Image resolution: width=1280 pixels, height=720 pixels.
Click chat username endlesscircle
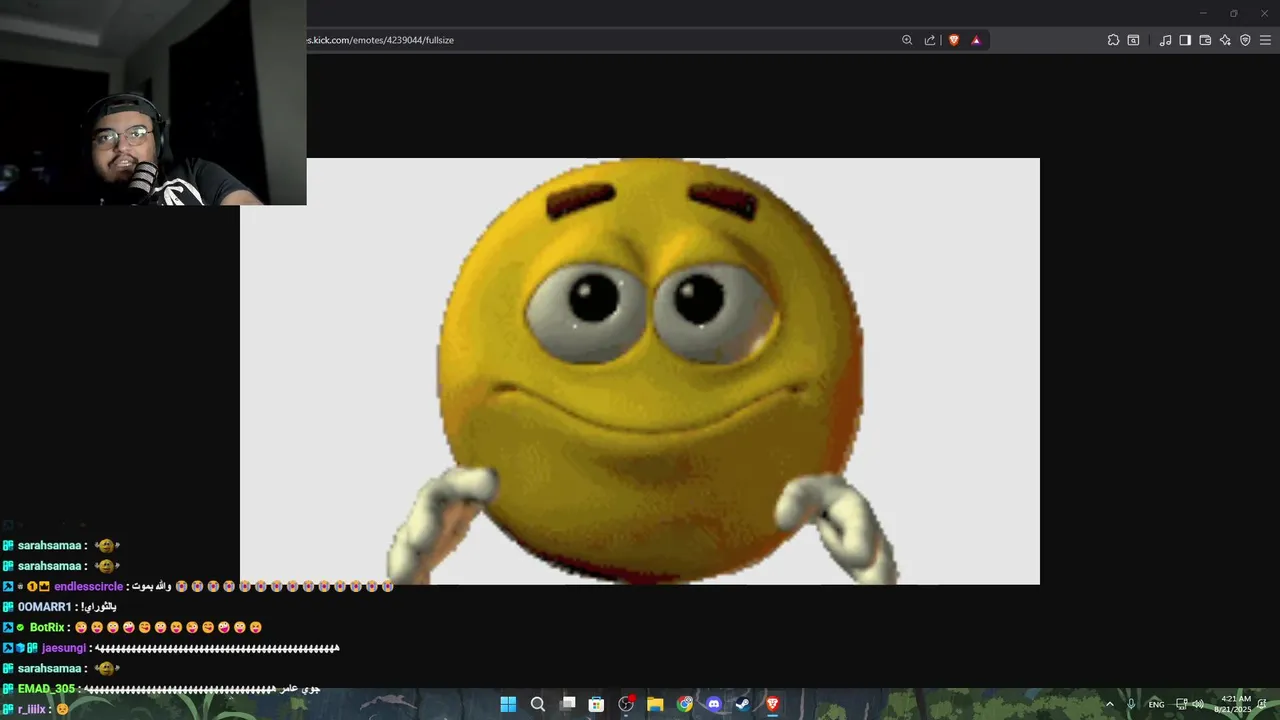coord(88,587)
